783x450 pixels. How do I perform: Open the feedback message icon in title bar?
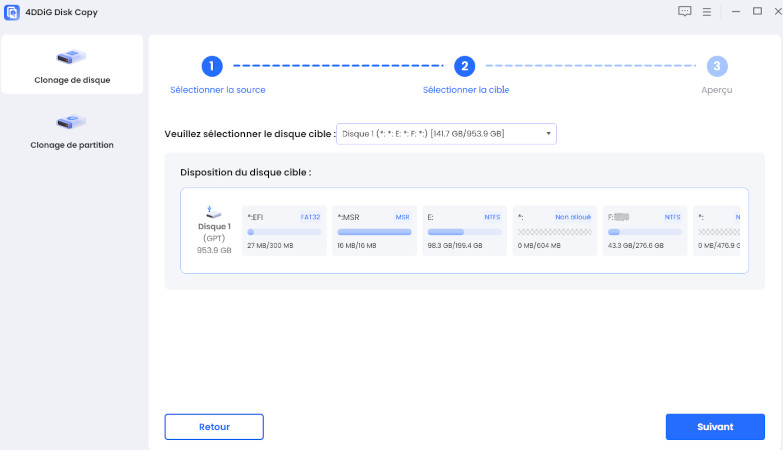(684, 12)
